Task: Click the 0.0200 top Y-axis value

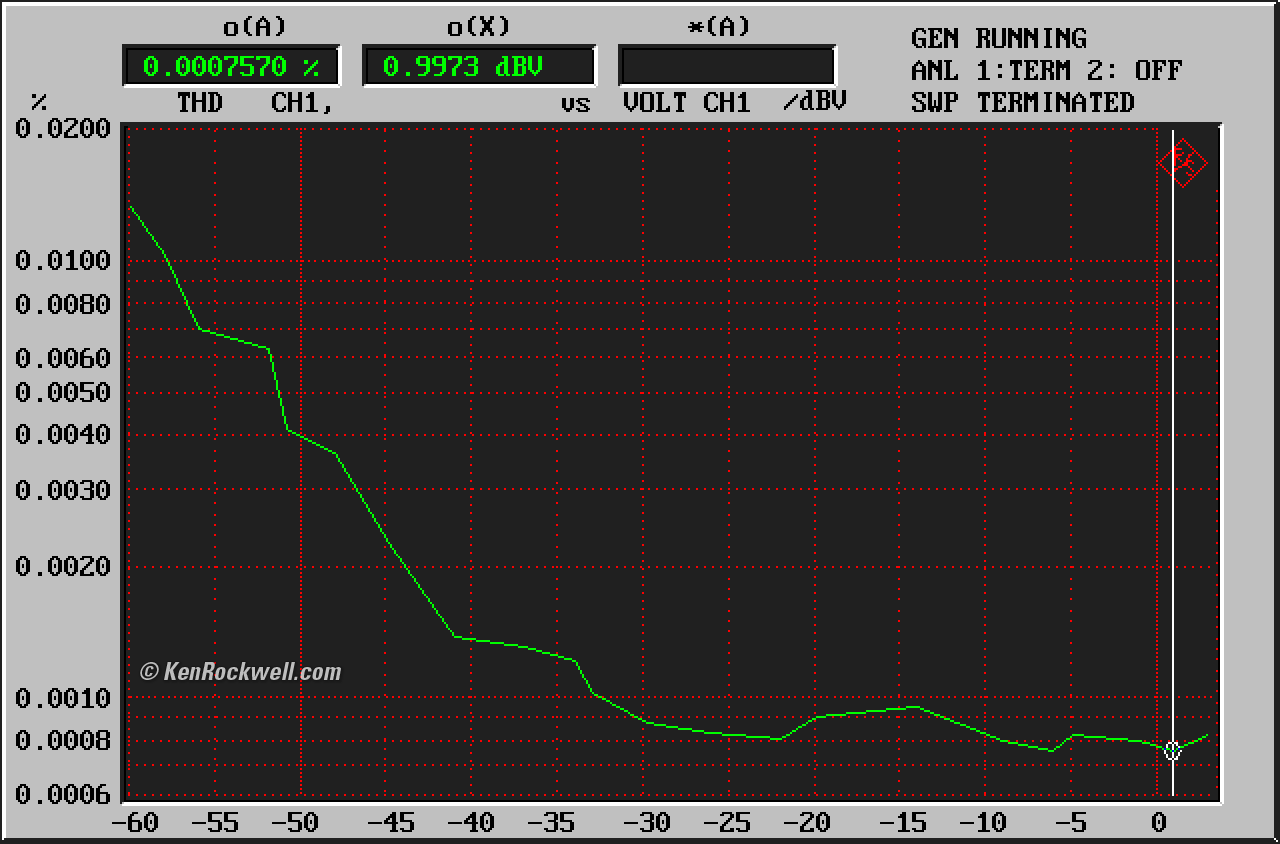Action: click(x=62, y=129)
